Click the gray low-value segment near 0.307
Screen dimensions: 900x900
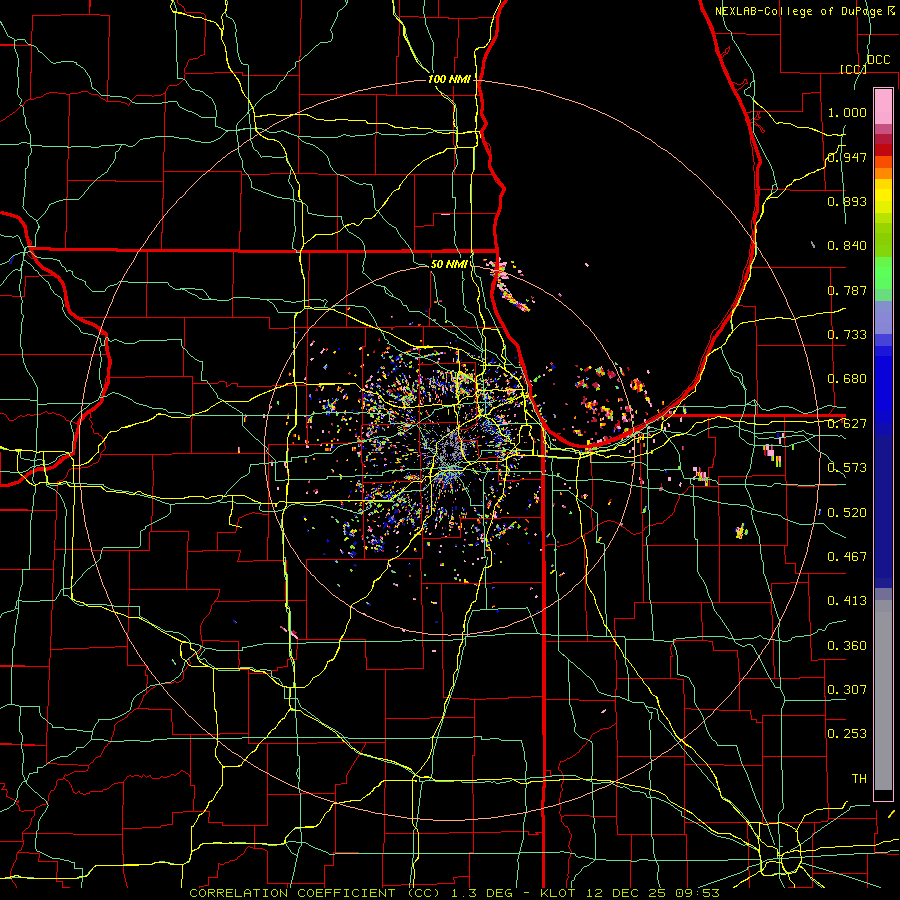(x=883, y=695)
